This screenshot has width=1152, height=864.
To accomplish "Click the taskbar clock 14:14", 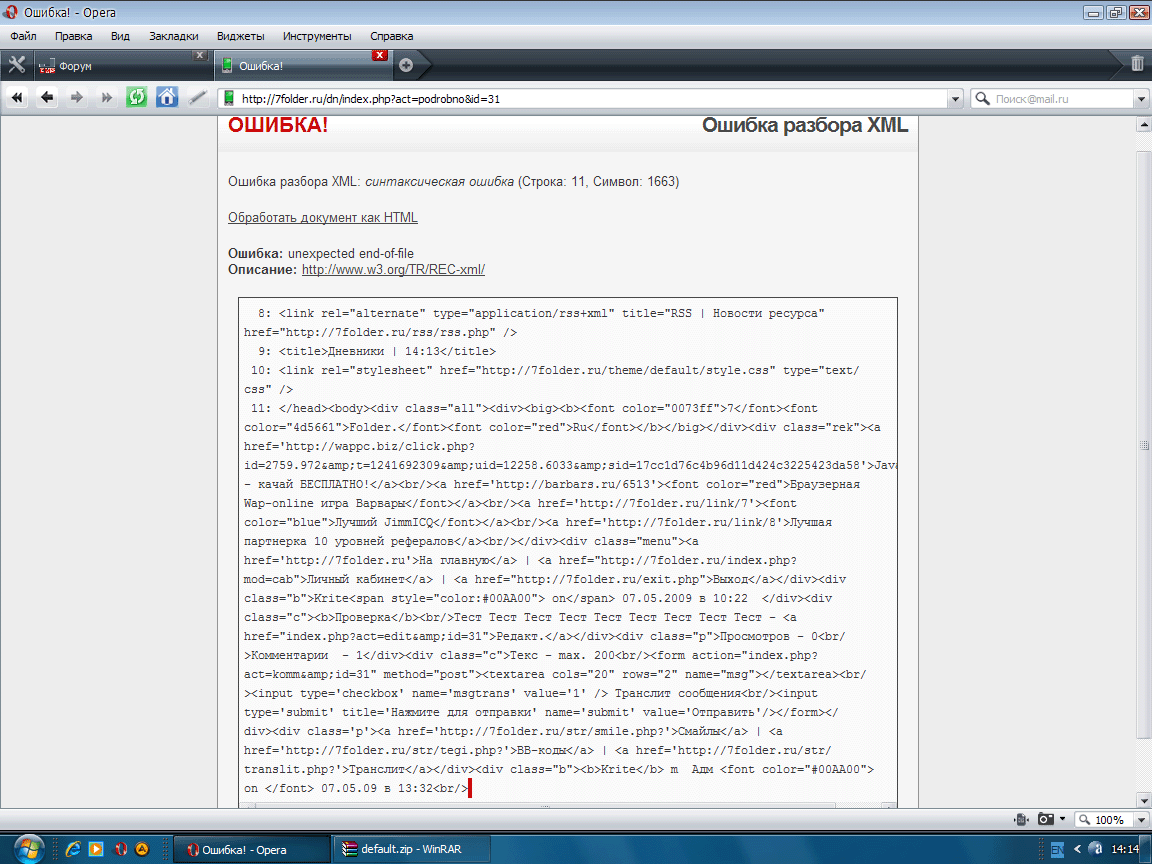I will 1125,849.
